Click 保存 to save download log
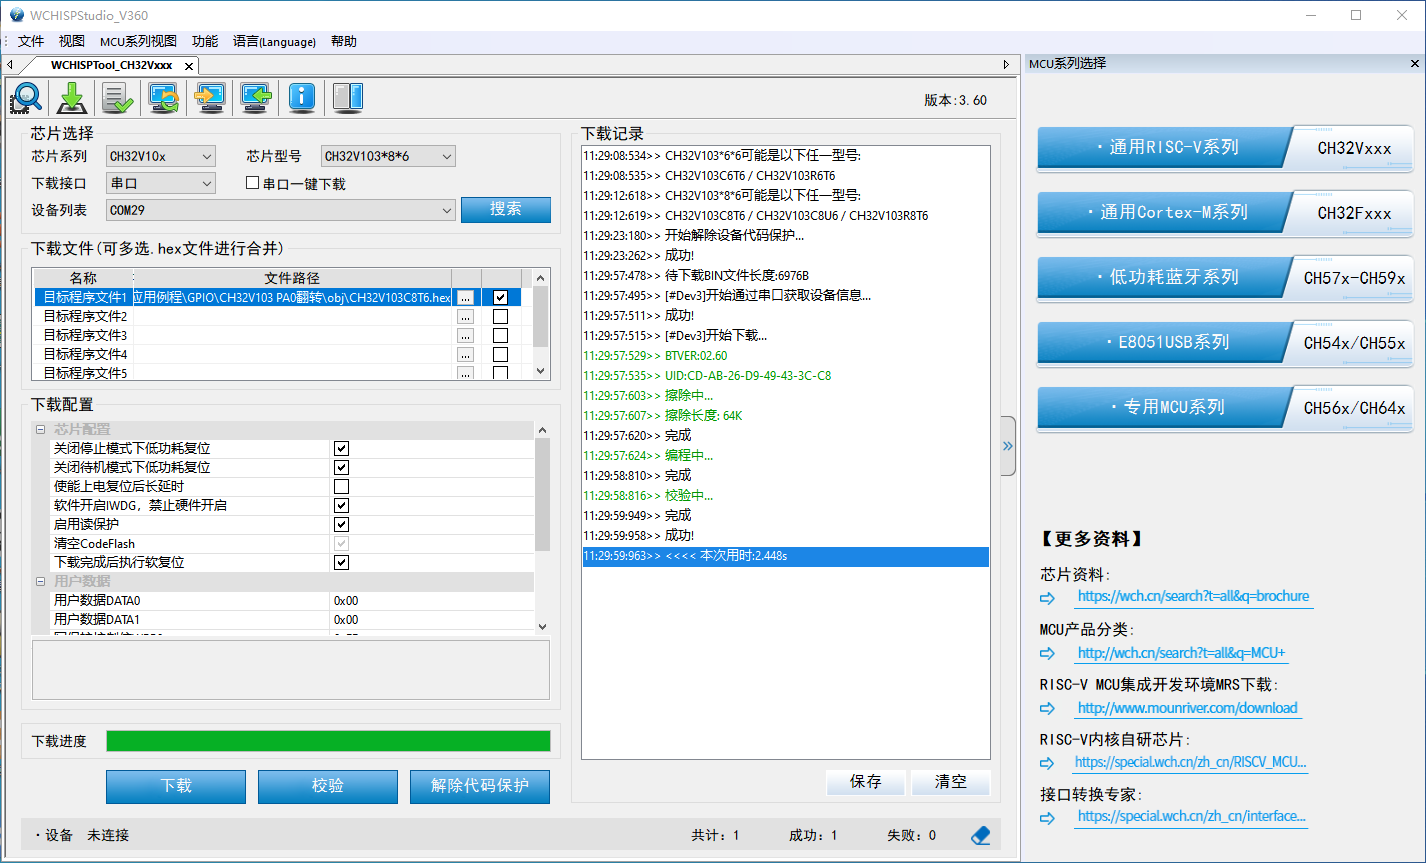Screen dimensions: 1426x863 [866, 783]
